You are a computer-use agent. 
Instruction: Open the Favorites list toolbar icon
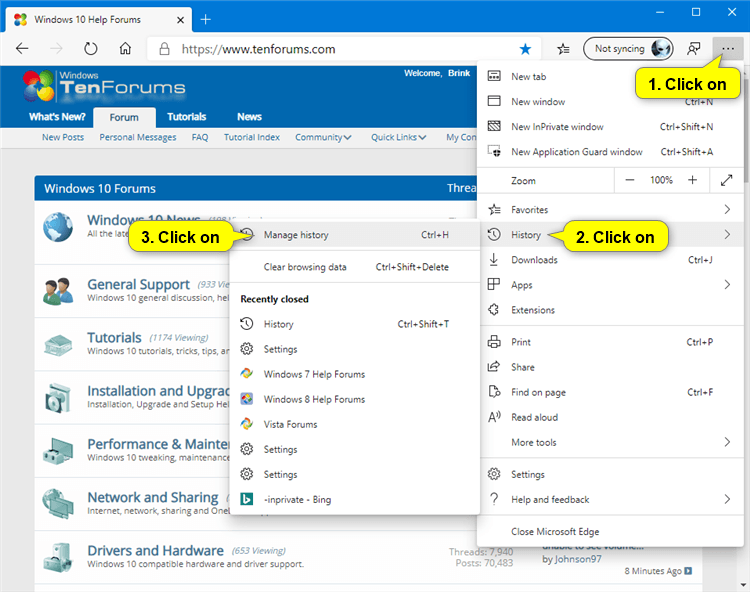tap(563, 49)
